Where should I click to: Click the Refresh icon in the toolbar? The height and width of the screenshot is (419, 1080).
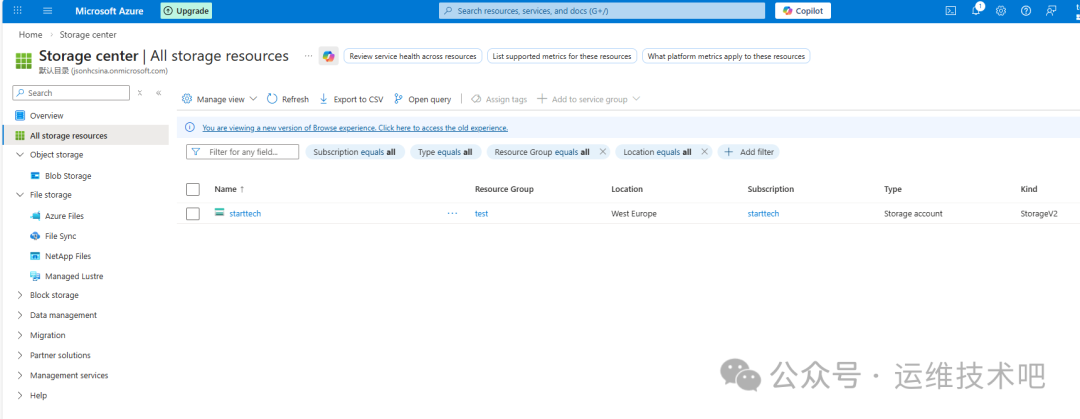click(271, 99)
